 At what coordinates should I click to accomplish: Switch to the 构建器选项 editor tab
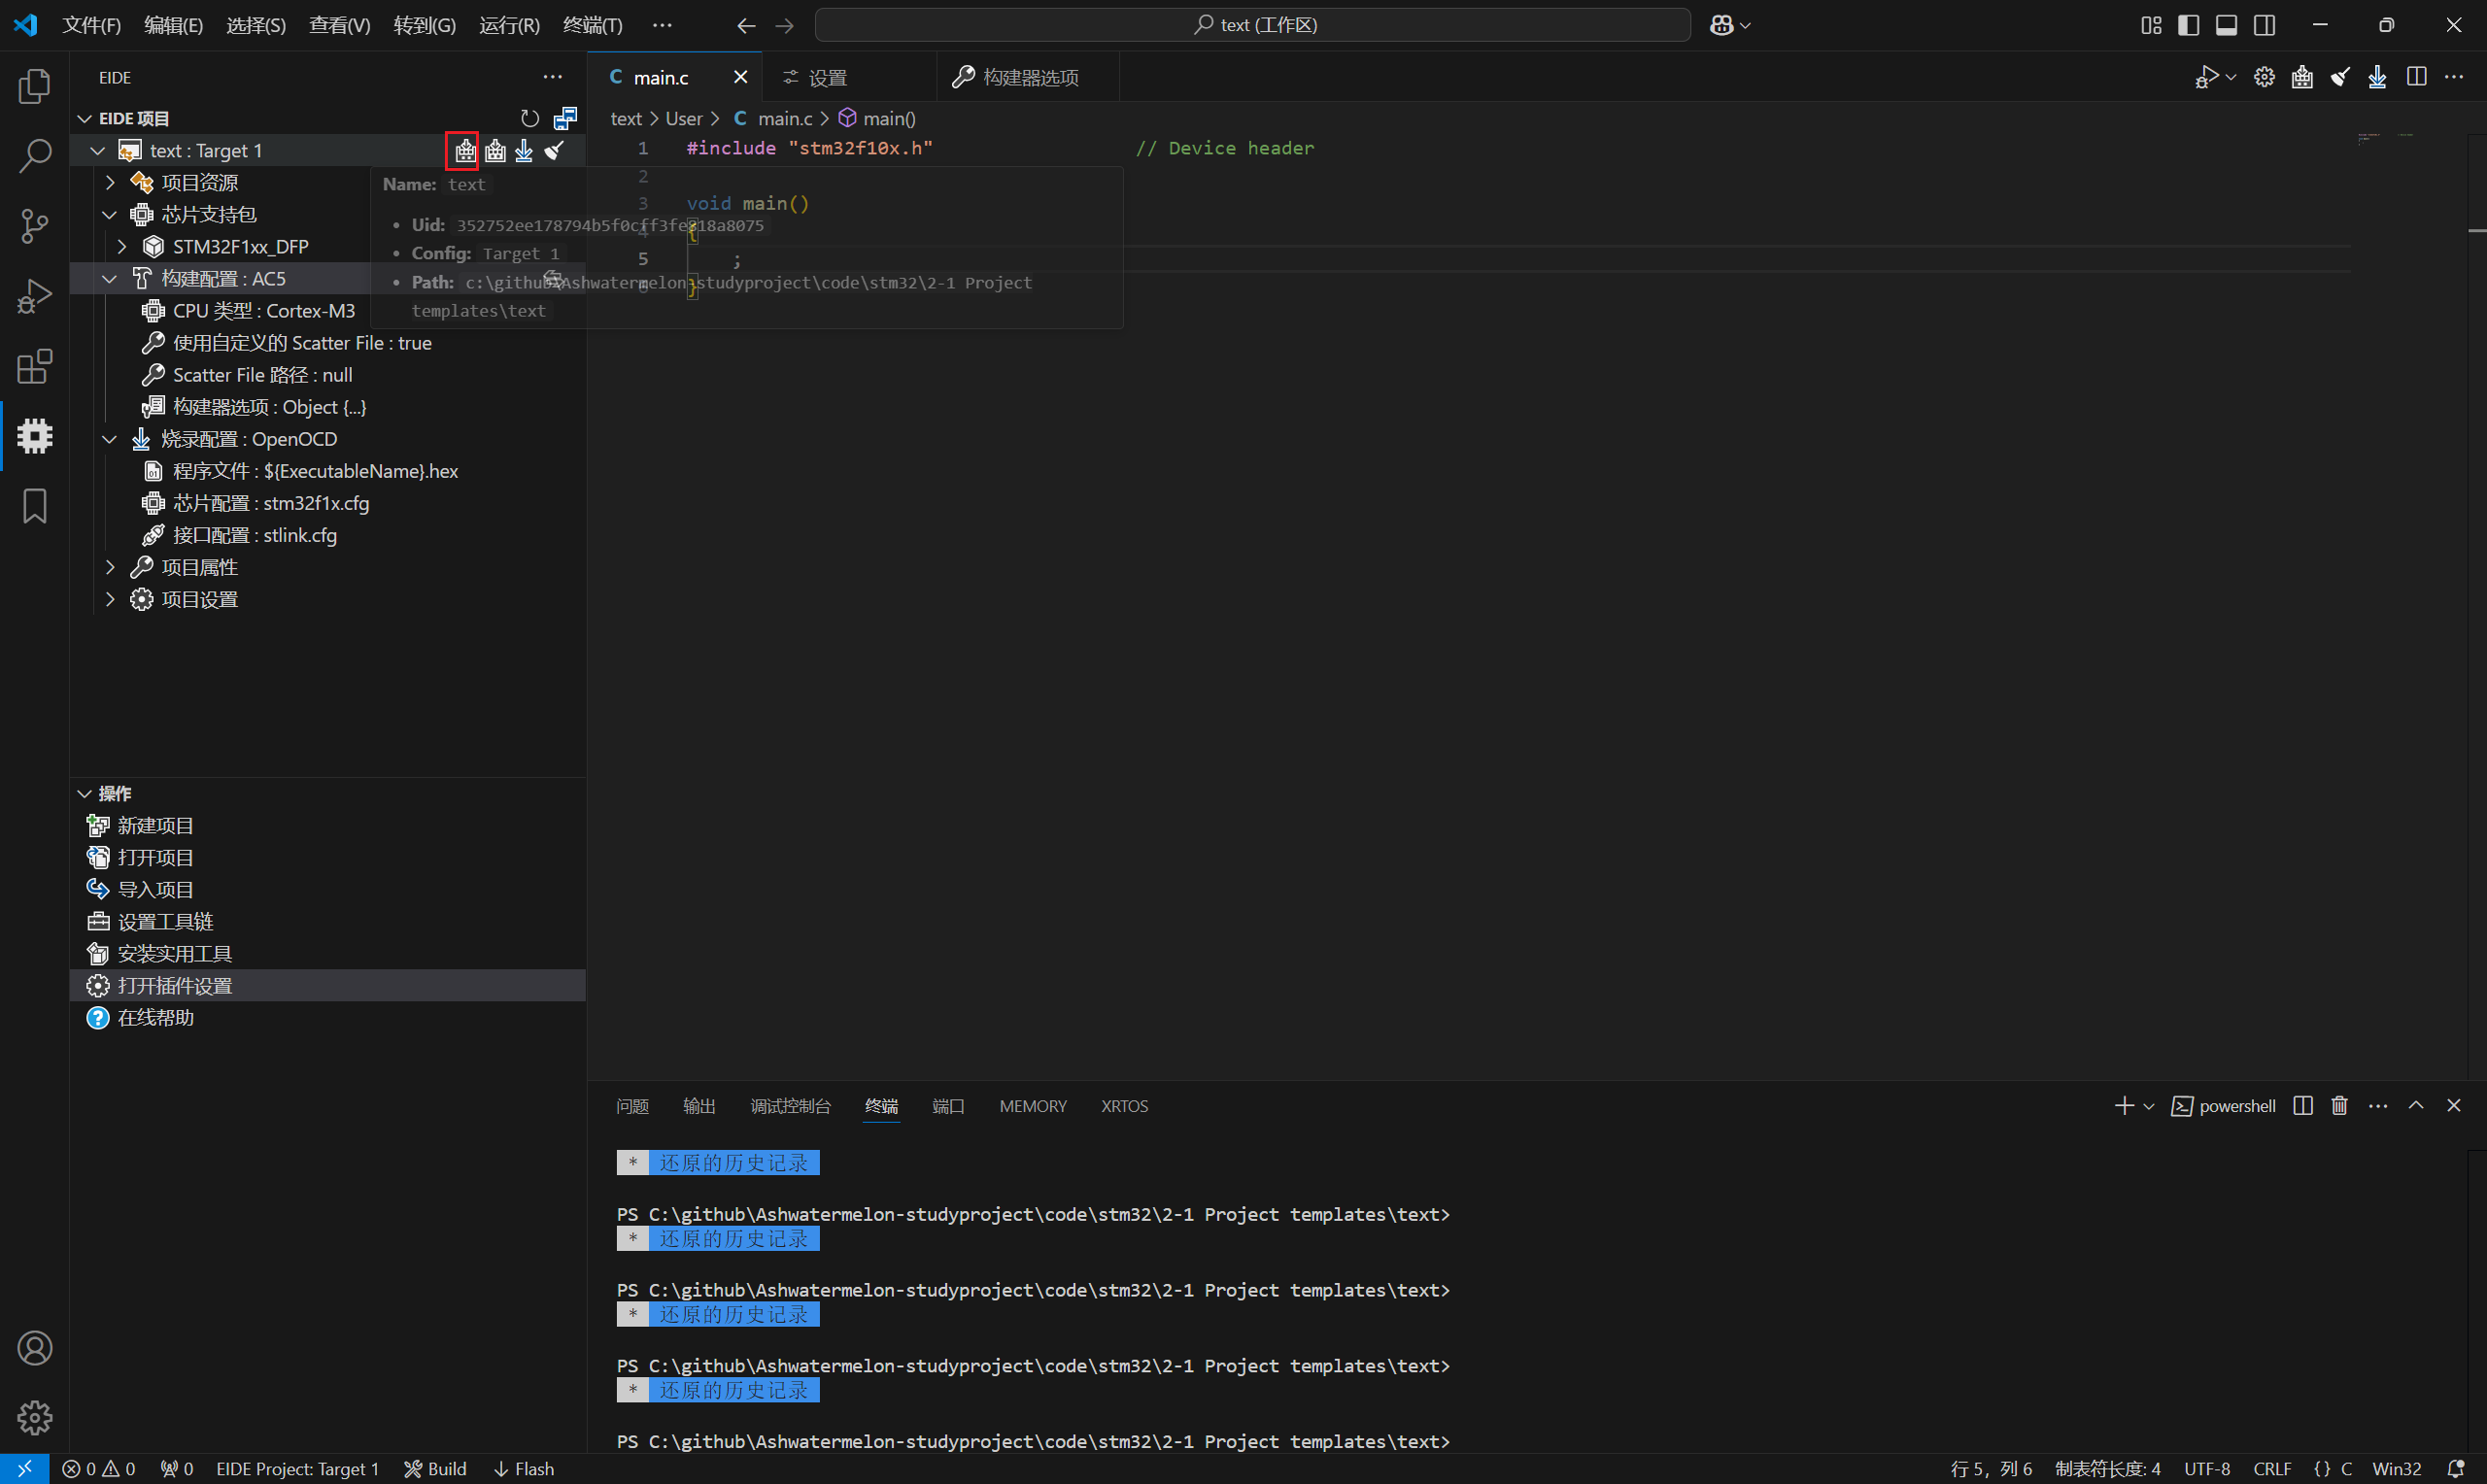point(1029,78)
